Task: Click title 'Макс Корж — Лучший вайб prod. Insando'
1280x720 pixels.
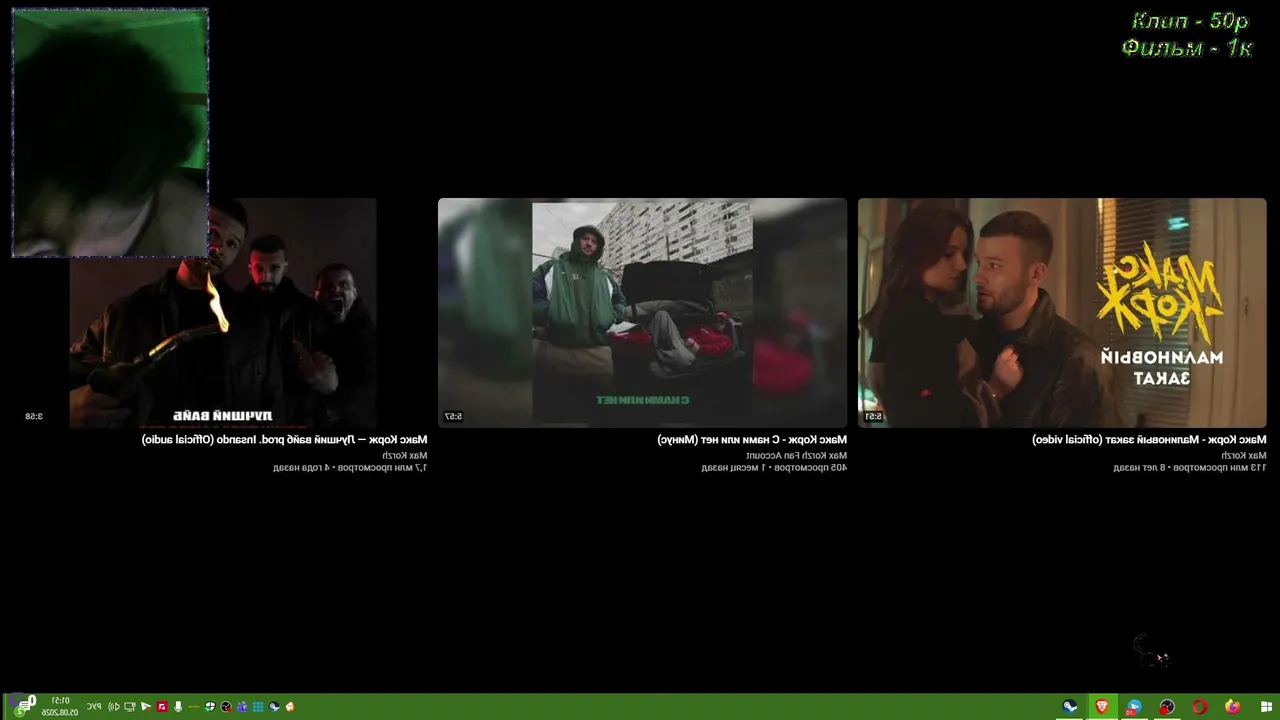Action: coord(284,440)
